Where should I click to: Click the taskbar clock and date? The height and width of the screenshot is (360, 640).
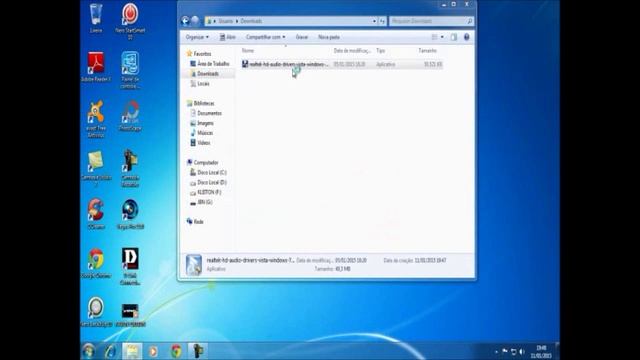pos(541,351)
